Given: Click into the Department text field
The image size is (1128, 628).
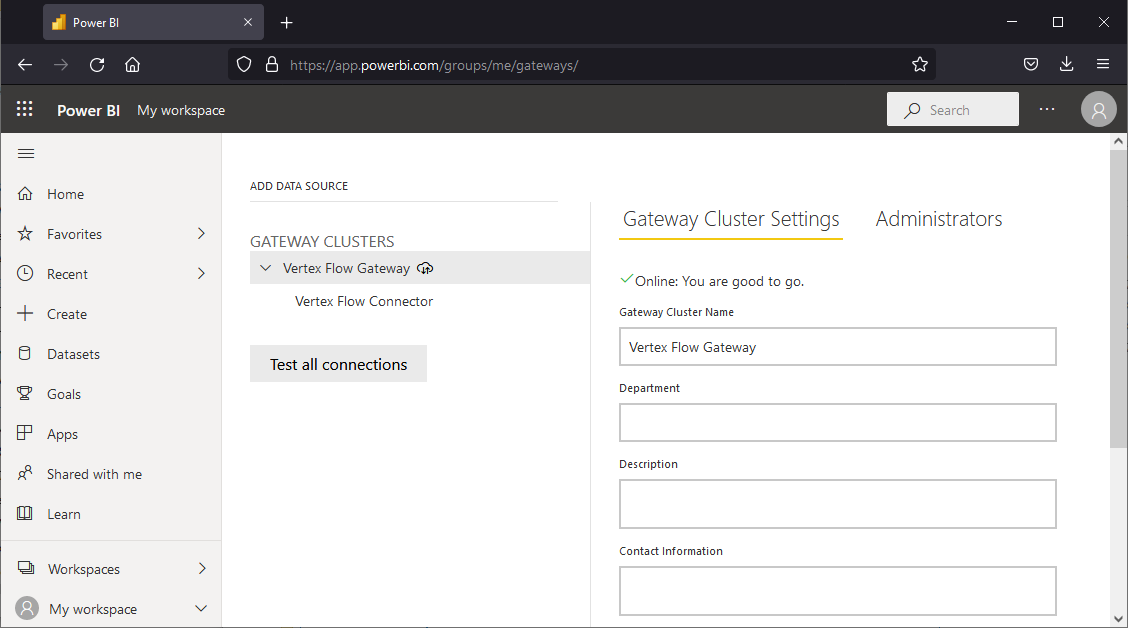Looking at the screenshot, I should (837, 422).
